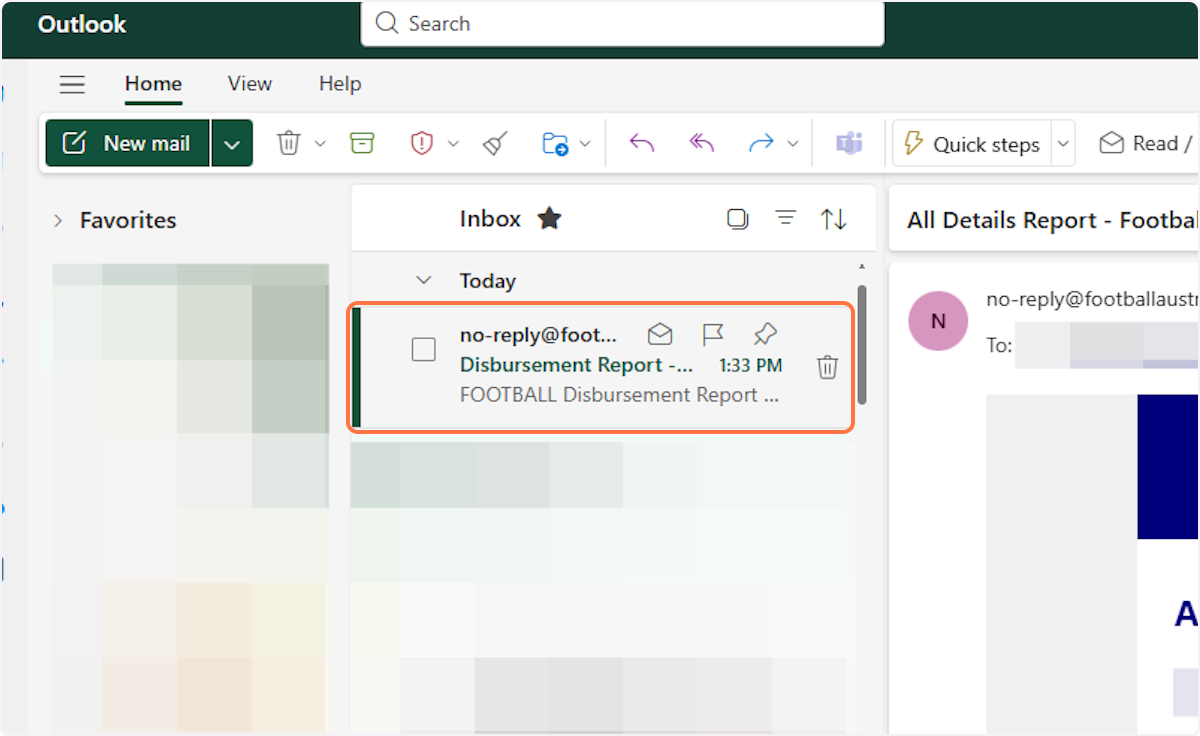Collapse the Today message group
This screenshot has height=736, width=1200.
(424, 281)
